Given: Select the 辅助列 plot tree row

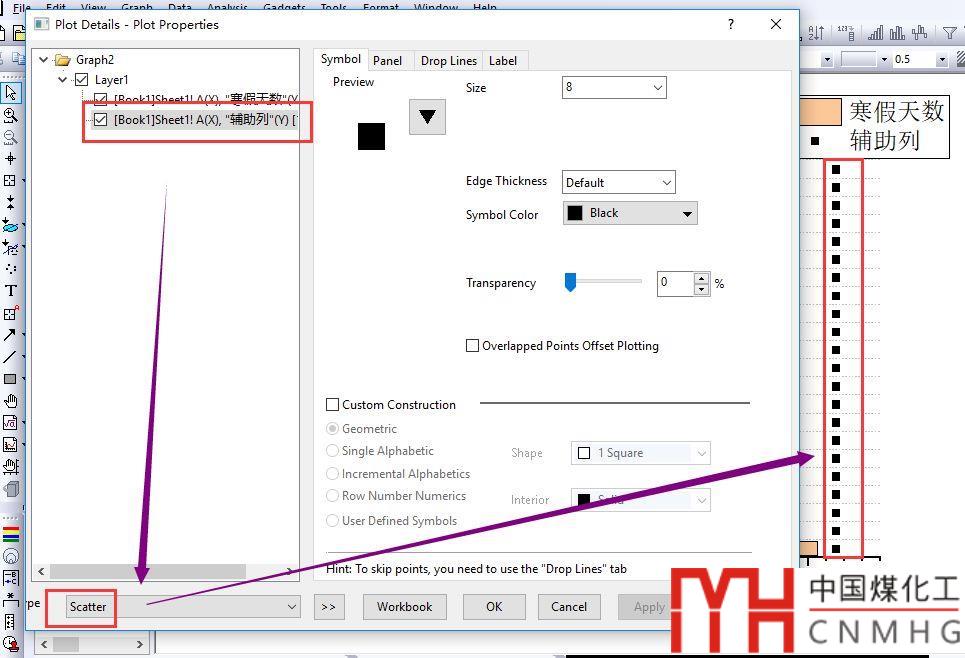Looking at the screenshot, I should pyautogui.click(x=196, y=119).
